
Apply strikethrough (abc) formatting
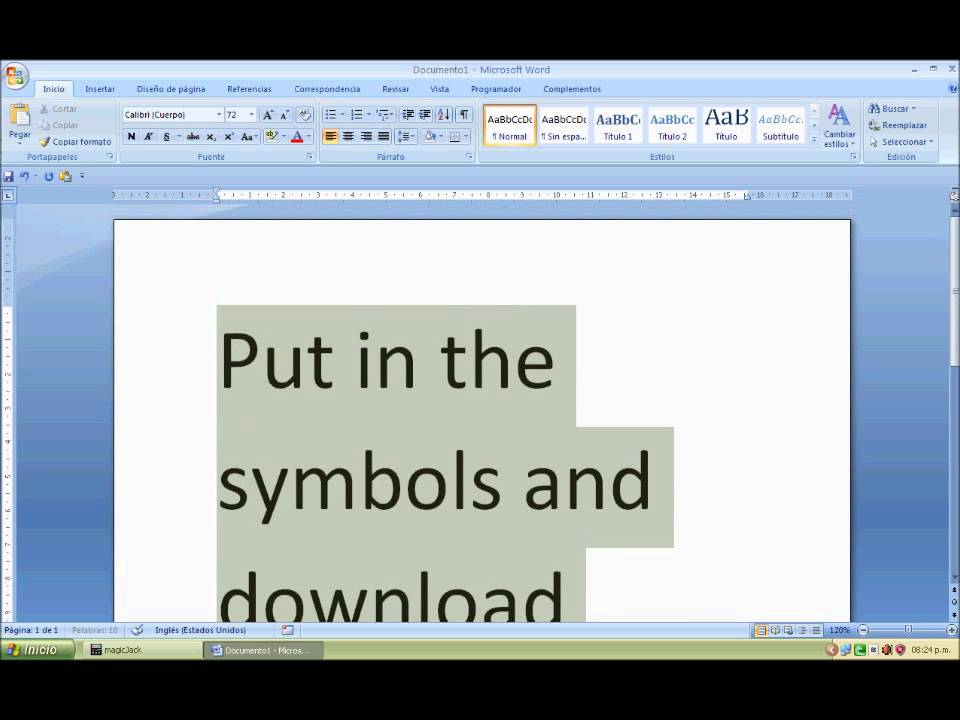(193, 137)
